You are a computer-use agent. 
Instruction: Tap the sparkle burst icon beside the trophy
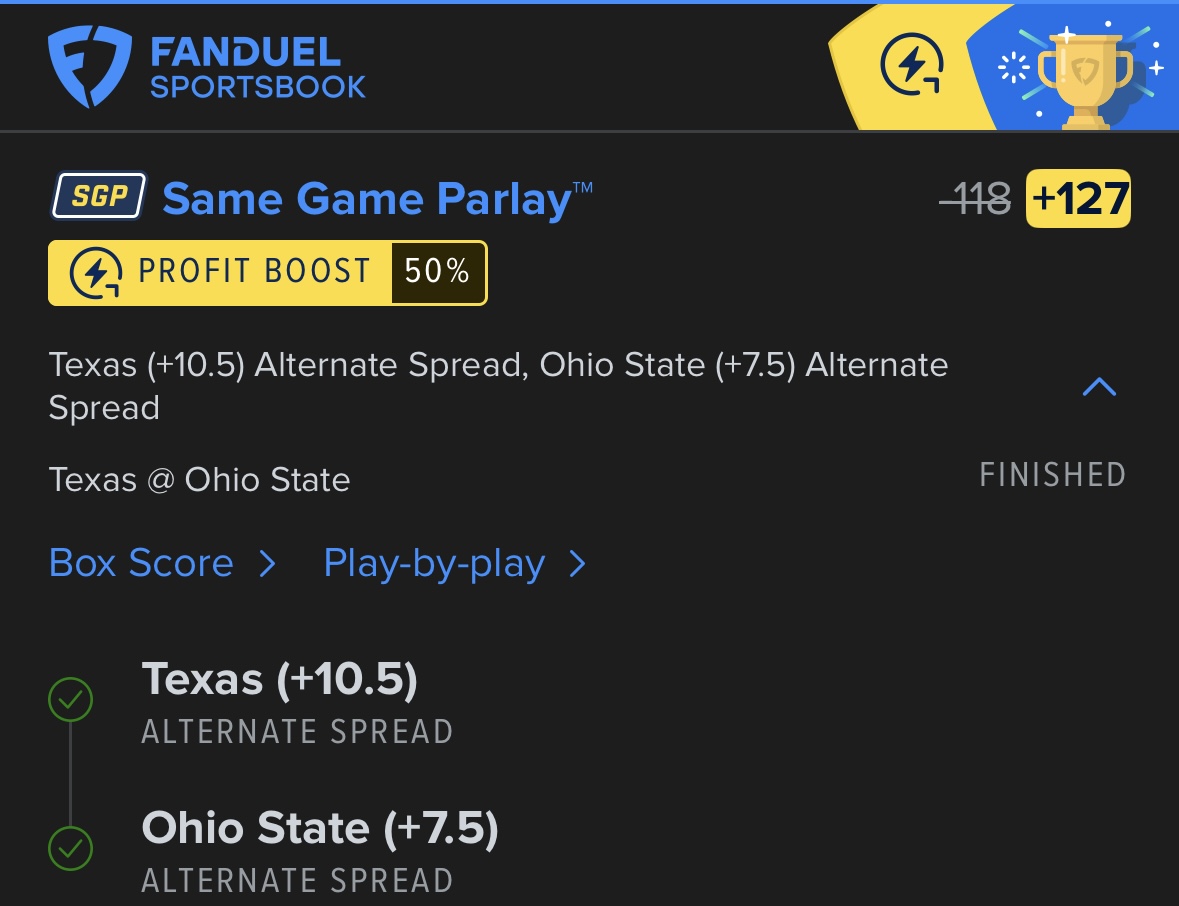pos(1014,67)
